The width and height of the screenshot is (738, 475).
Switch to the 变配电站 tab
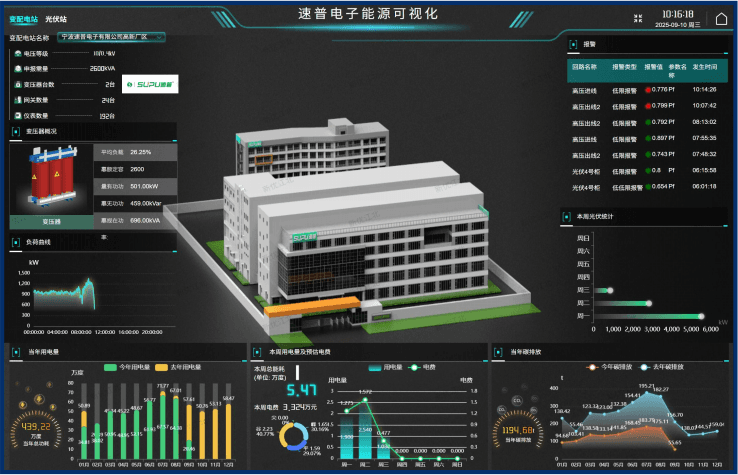click(x=24, y=19)
